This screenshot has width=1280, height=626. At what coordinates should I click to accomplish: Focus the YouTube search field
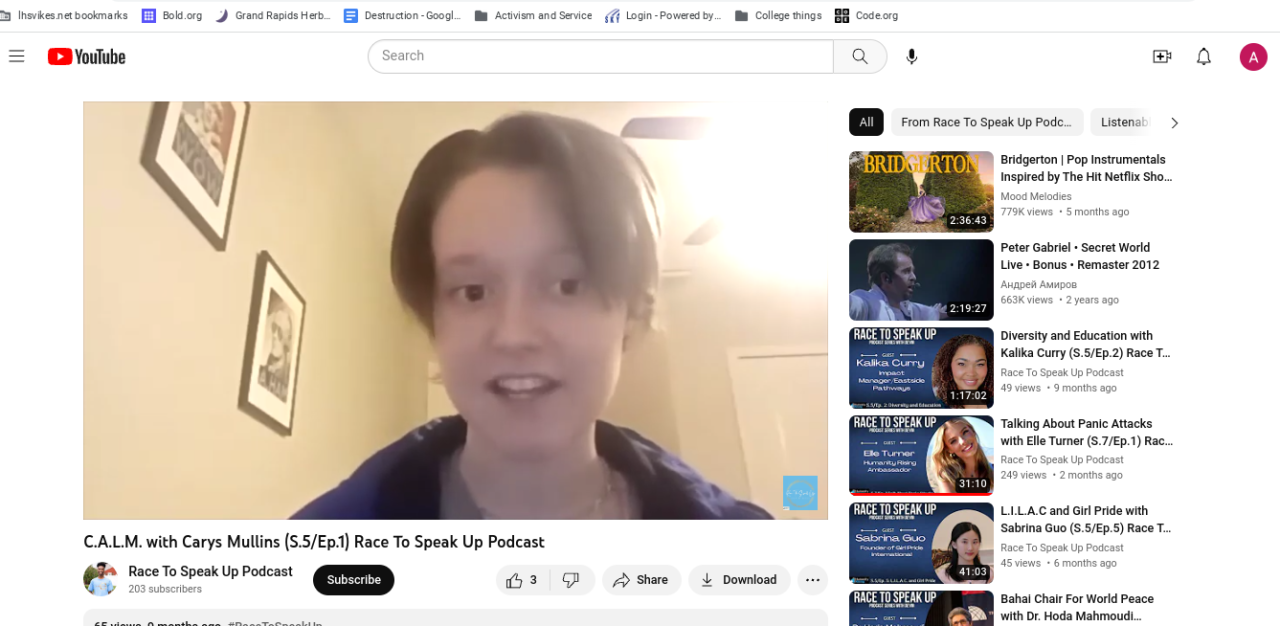click(x=600, y=56)
